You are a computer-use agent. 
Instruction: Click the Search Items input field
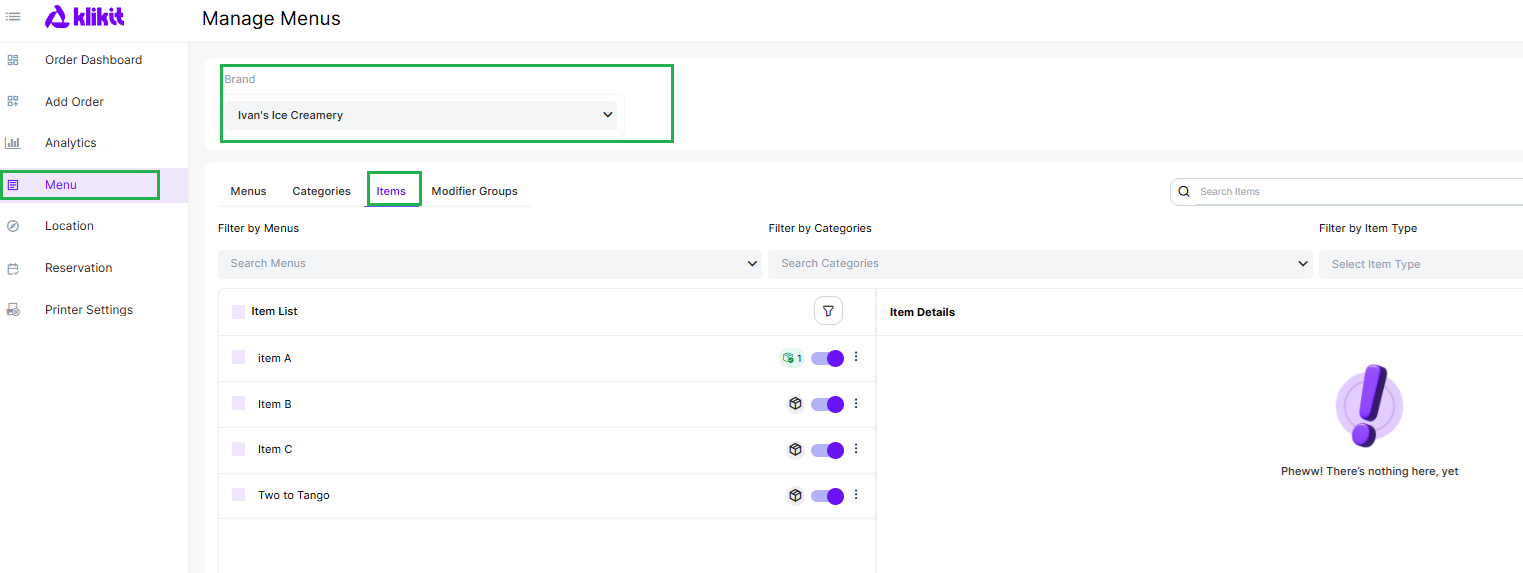1350,192
